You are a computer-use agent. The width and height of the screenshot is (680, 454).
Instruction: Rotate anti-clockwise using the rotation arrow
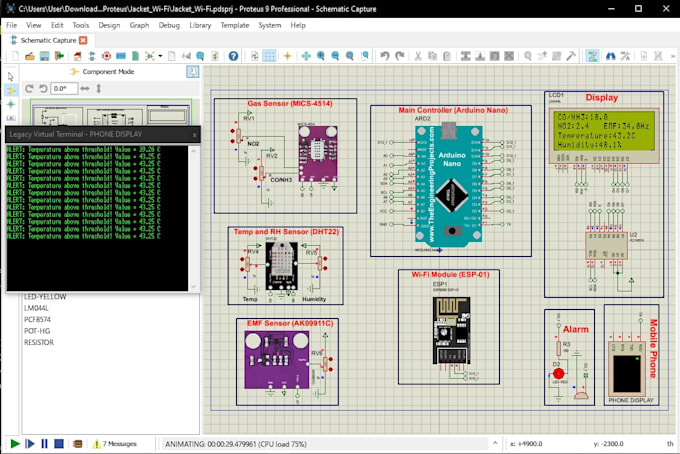(x=43, y=88)
